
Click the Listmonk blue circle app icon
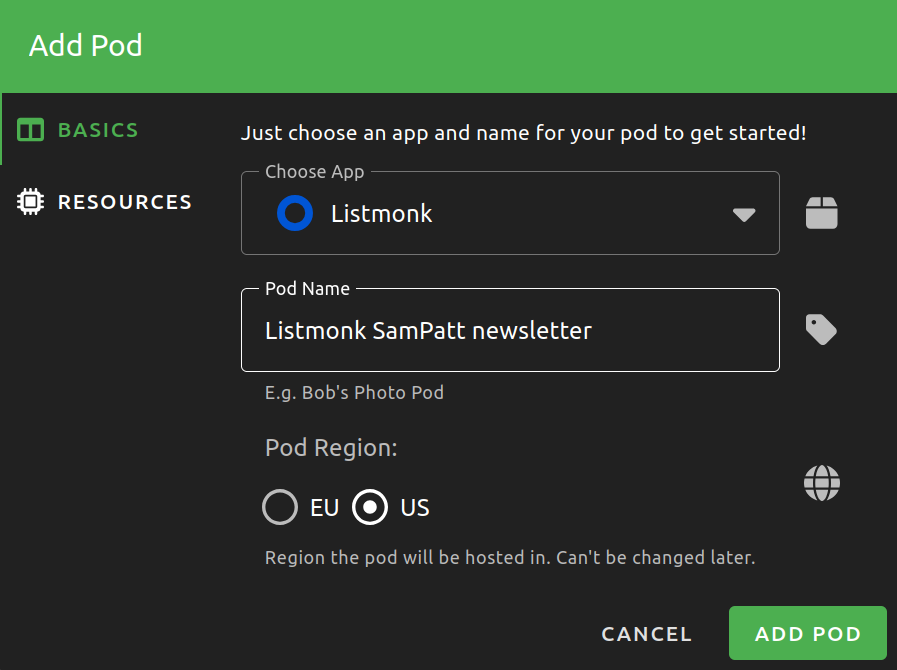(x=295, y=213)
